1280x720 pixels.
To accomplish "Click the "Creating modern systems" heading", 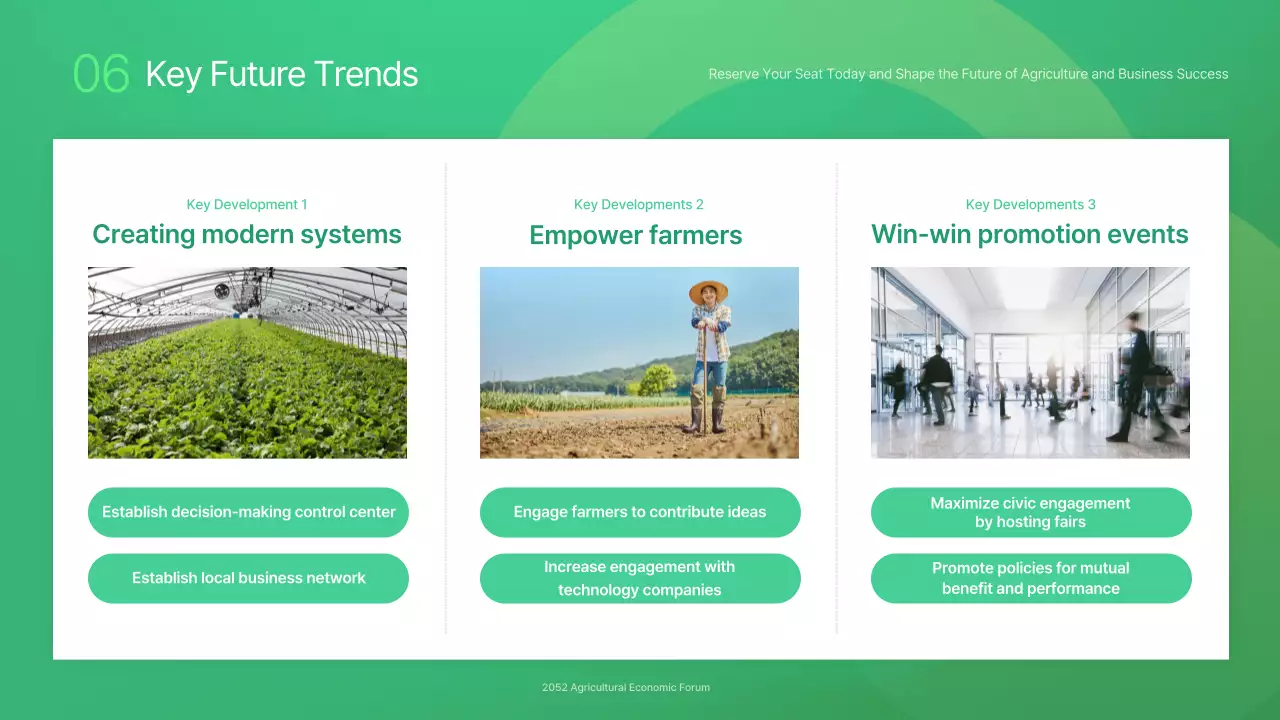I will click(247, 234).
